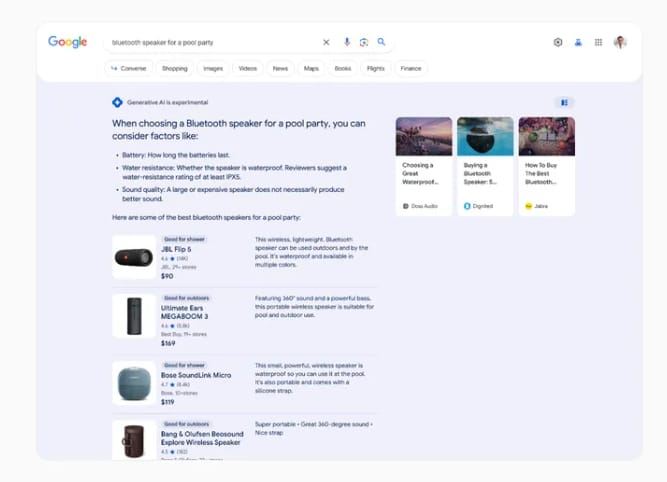Open the account profile avatar

pyautogui.click(x=620, y=42)
